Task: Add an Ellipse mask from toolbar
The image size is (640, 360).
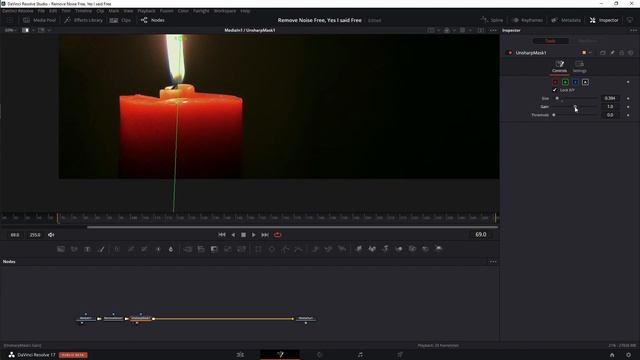Action: [x=272, y=249]
